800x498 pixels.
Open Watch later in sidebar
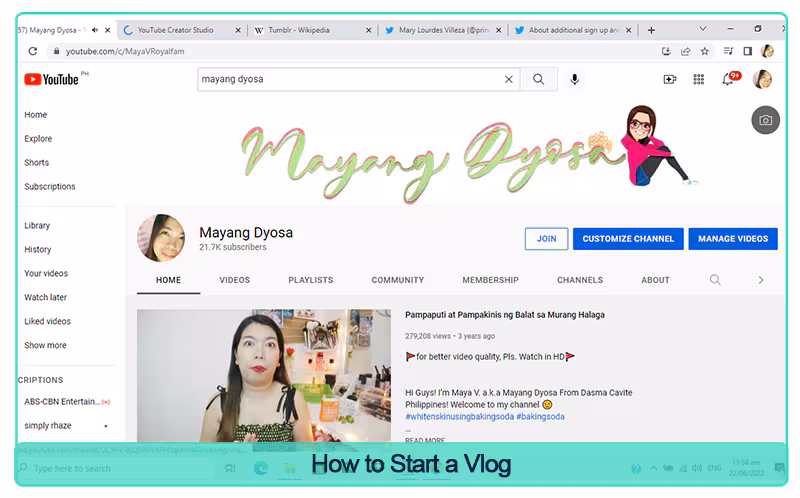coord(45,297)
